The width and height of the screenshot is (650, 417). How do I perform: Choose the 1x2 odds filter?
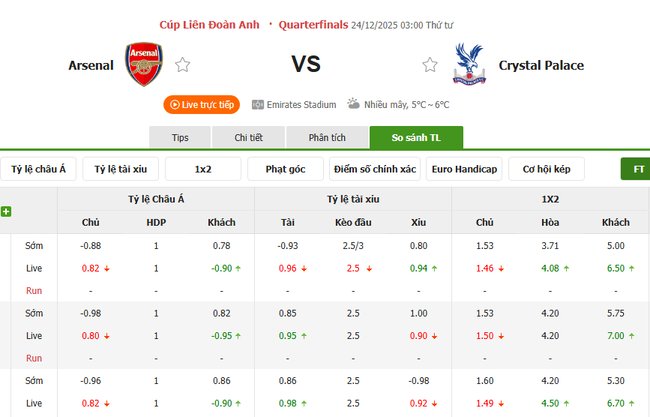pyautogui.click(x=203, y=169)
